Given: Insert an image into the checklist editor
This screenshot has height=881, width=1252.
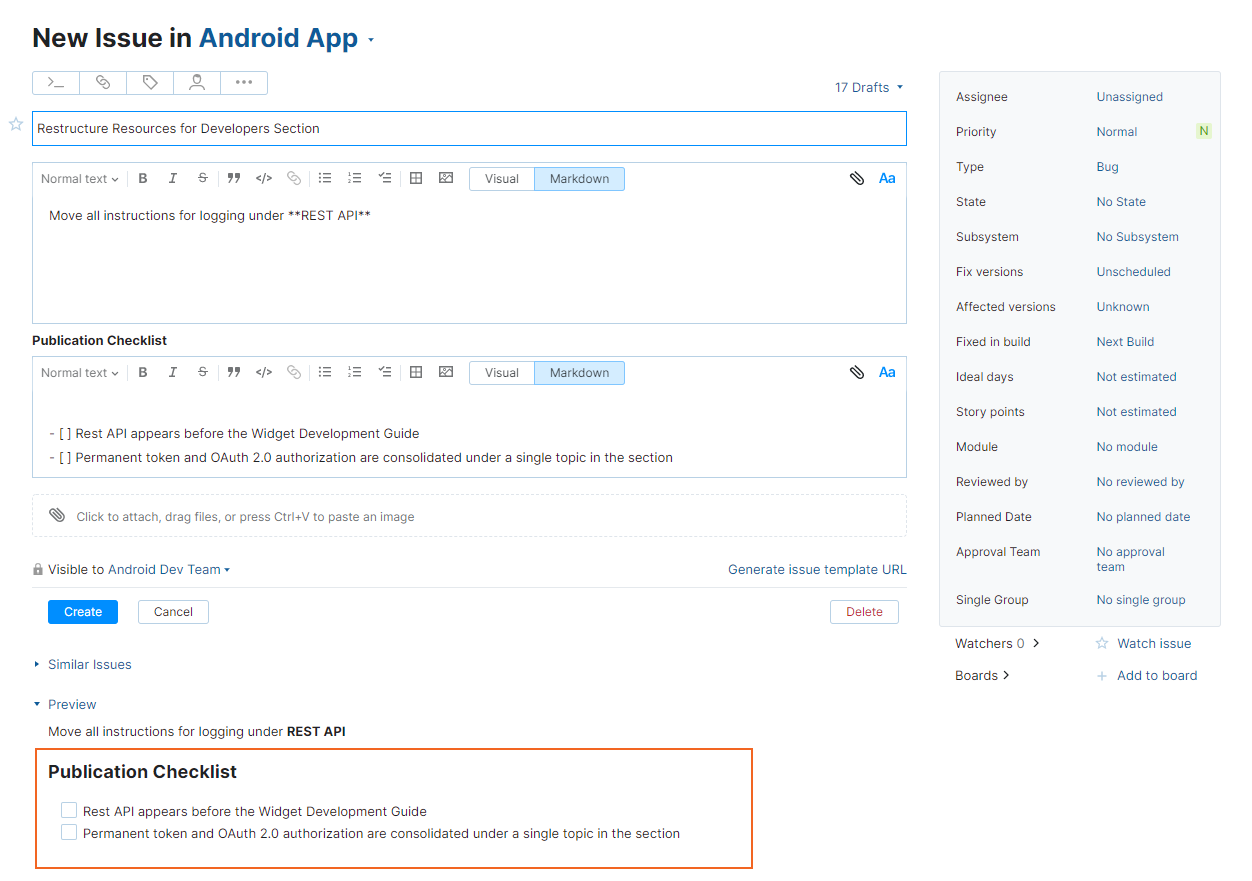Looking at the screenshot, I should pyautogui.click(x=446, y=372).
